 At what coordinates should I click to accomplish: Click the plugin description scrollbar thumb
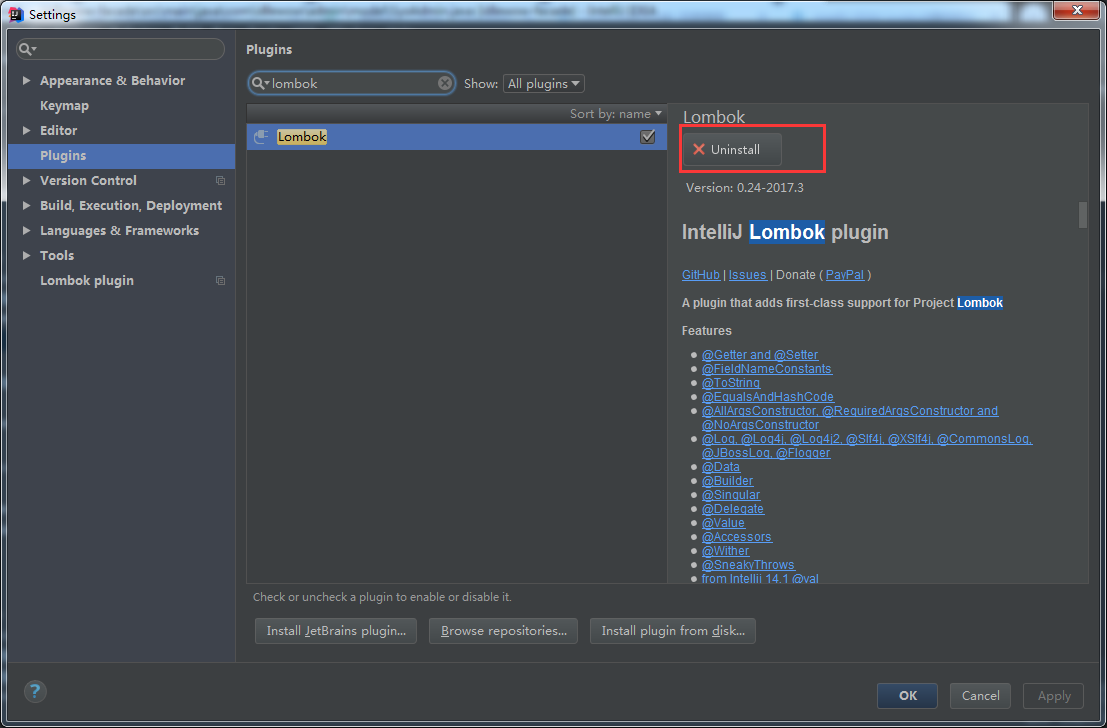tap(1083, 215)
